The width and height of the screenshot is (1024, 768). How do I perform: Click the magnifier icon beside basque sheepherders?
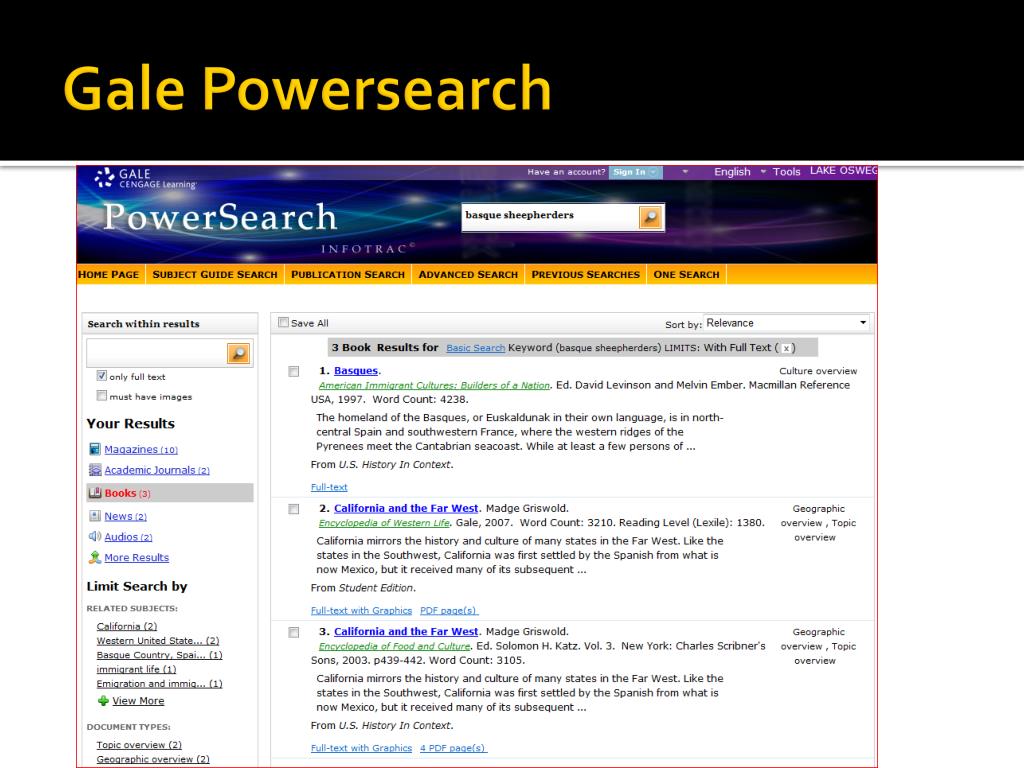click(x=650, y=217)
